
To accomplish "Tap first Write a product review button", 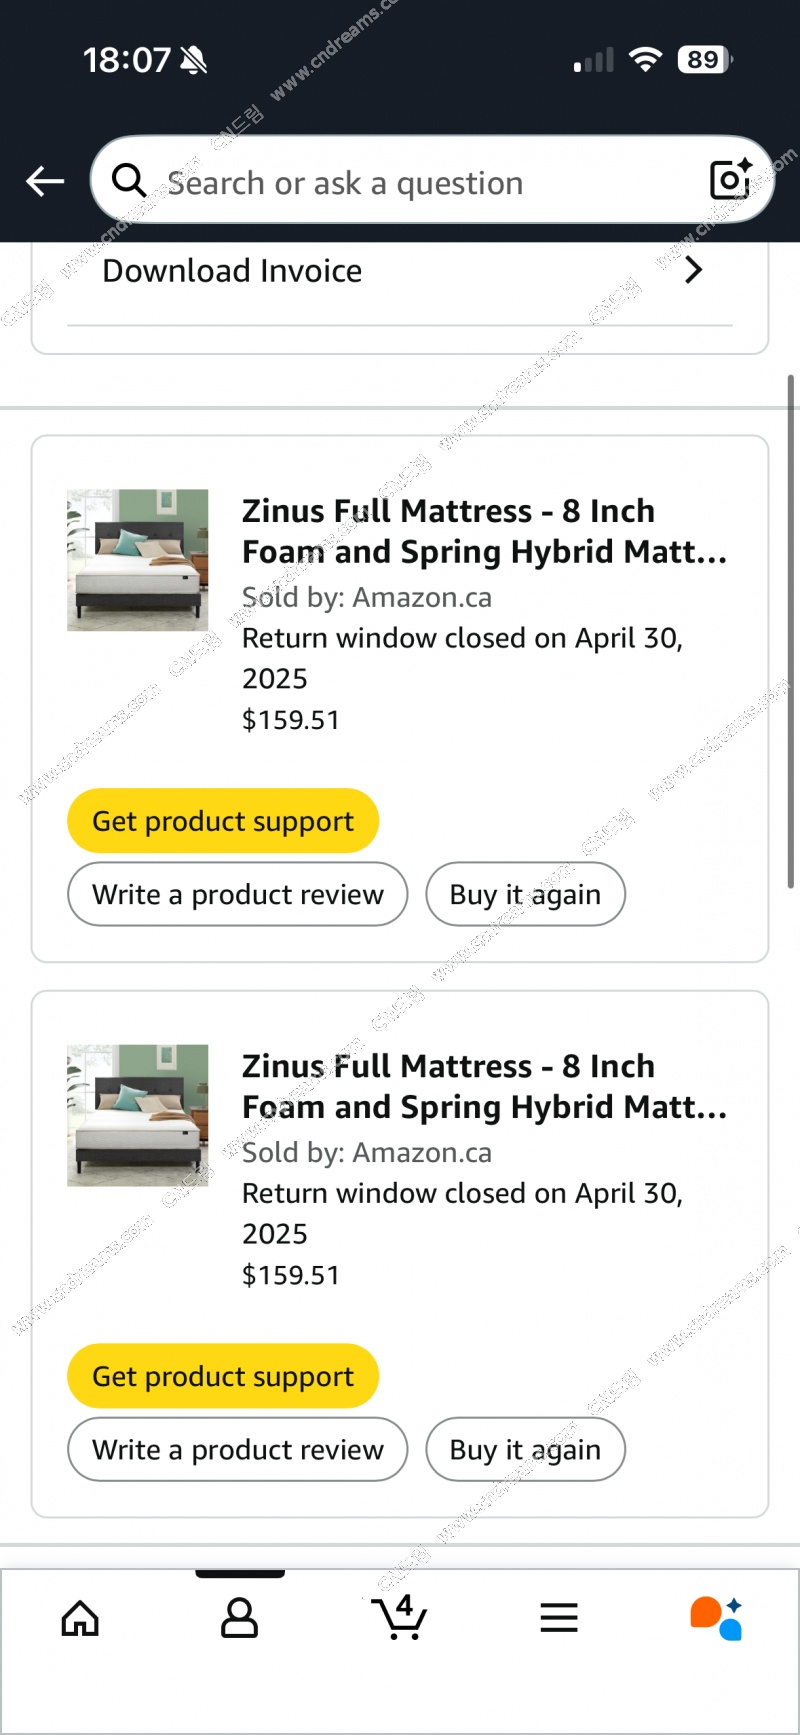I will tap(238, 894).
